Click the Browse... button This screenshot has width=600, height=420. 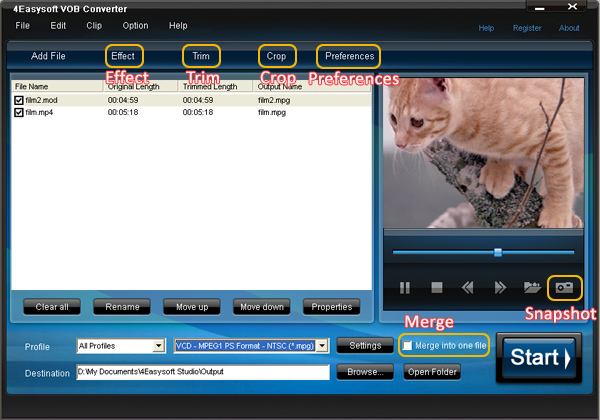pos(365,372)
